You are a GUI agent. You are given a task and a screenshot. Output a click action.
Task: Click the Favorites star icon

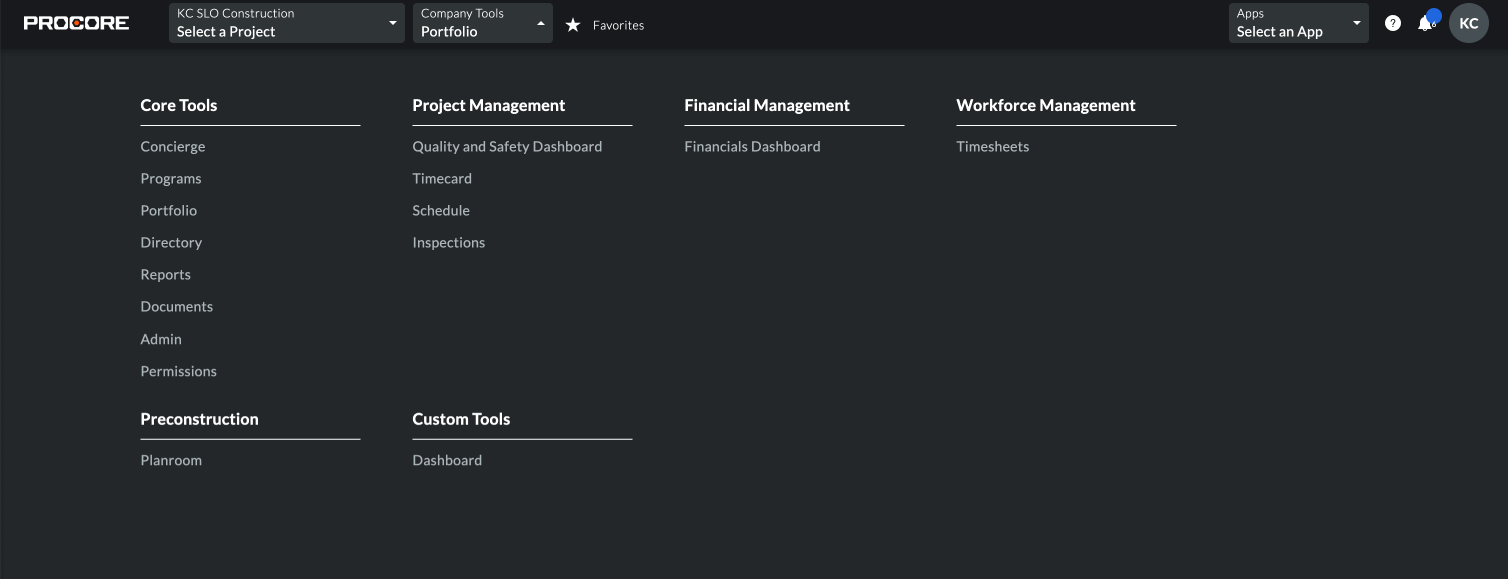click(x=572, y=25)
